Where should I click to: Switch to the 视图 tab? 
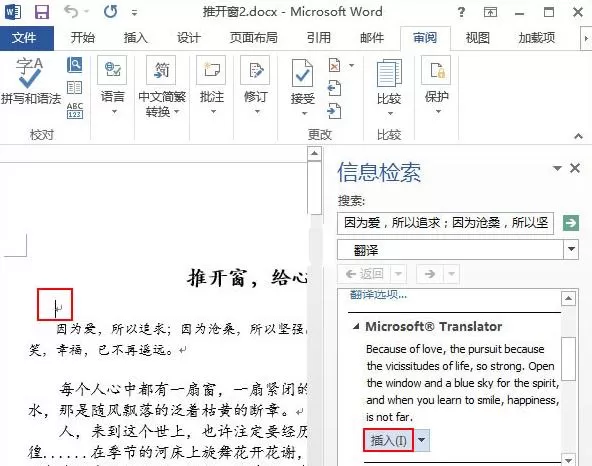(478, 38)
